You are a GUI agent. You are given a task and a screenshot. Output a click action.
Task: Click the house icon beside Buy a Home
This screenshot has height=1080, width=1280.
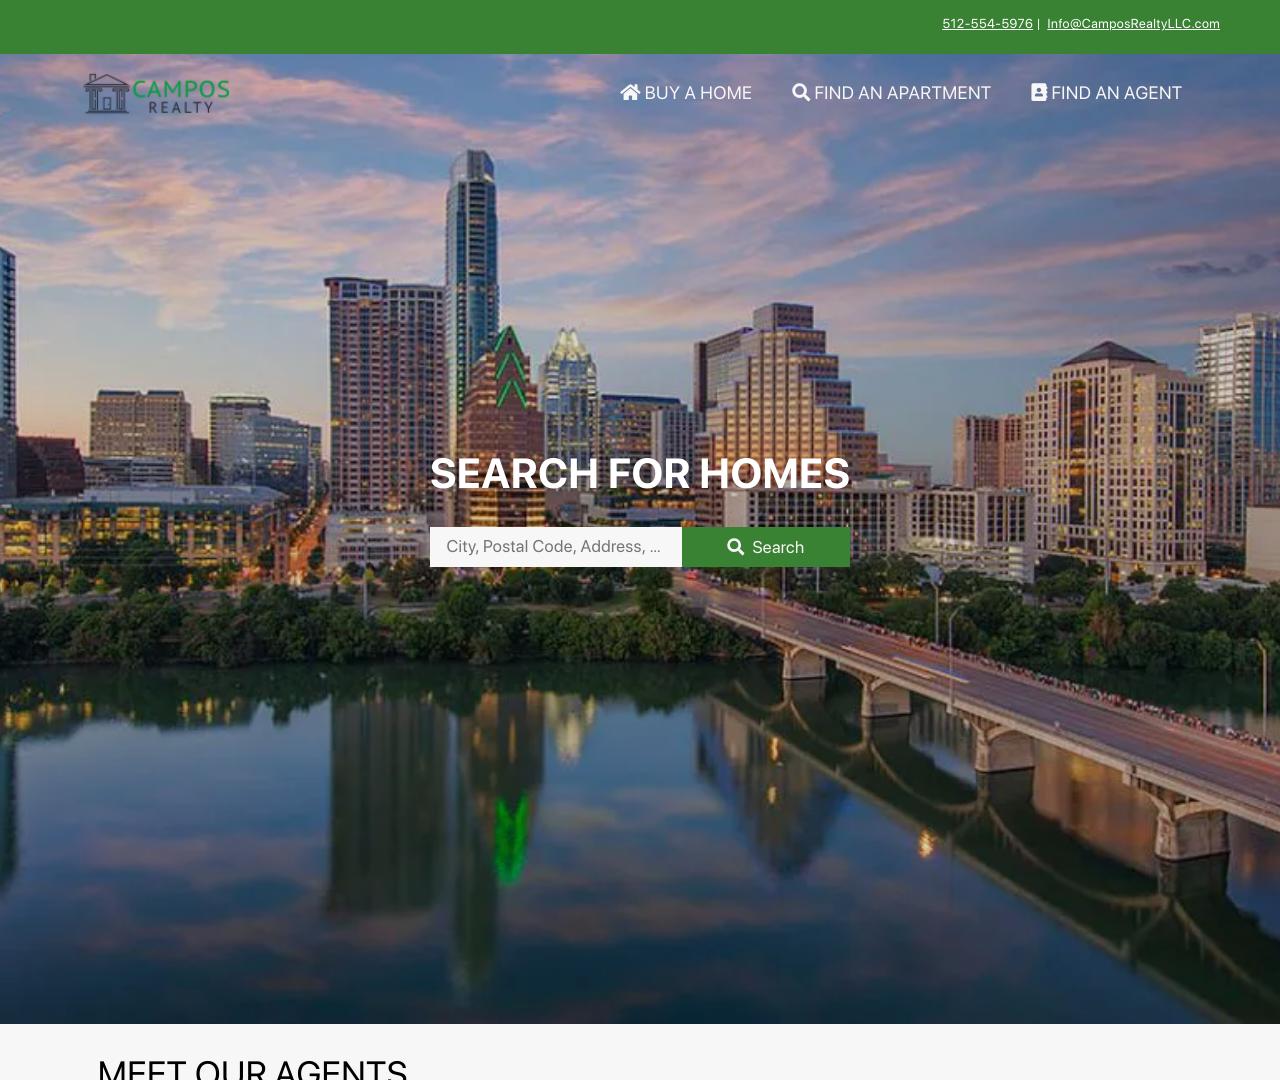(630, 93)
